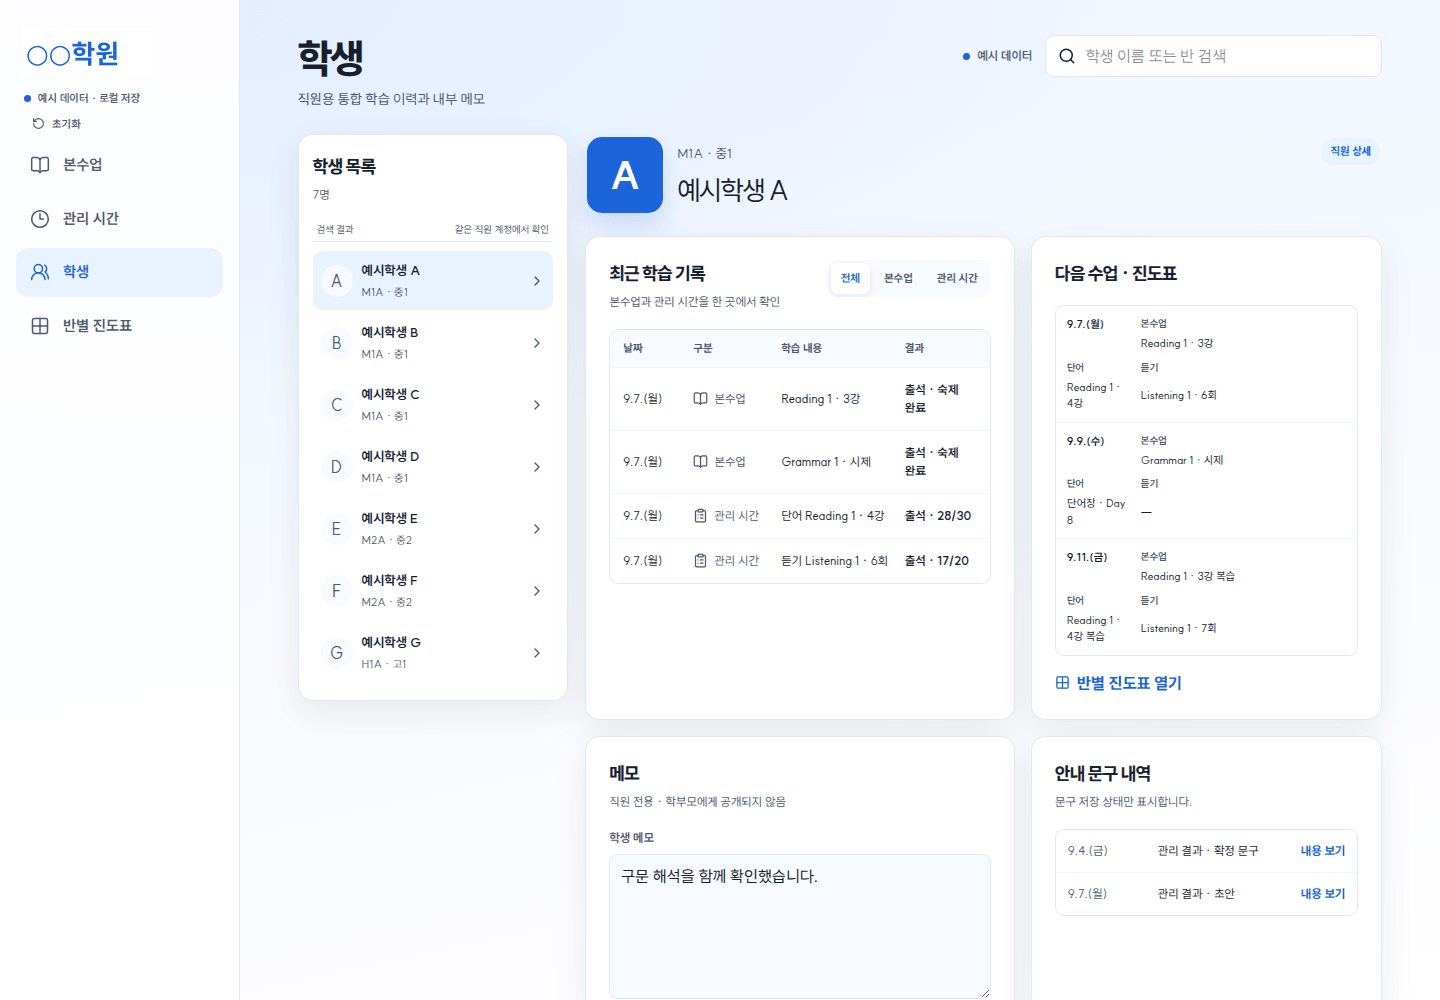Click avatar letter B in student list
Image resolution: width=1440 pixels, height=1000 pixels.
point(337,343)
